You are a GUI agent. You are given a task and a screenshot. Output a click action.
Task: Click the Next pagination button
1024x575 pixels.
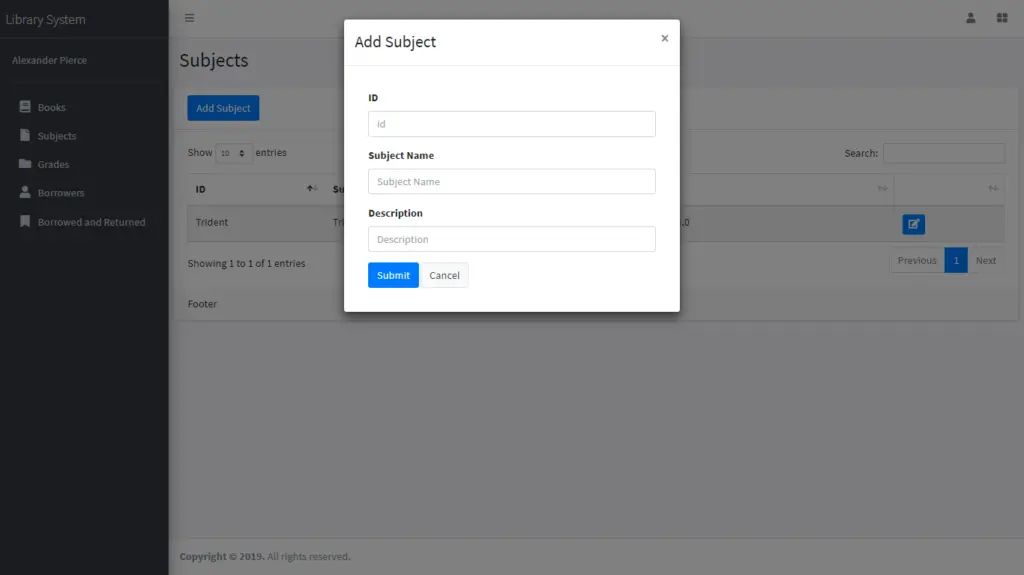(985, 261)
